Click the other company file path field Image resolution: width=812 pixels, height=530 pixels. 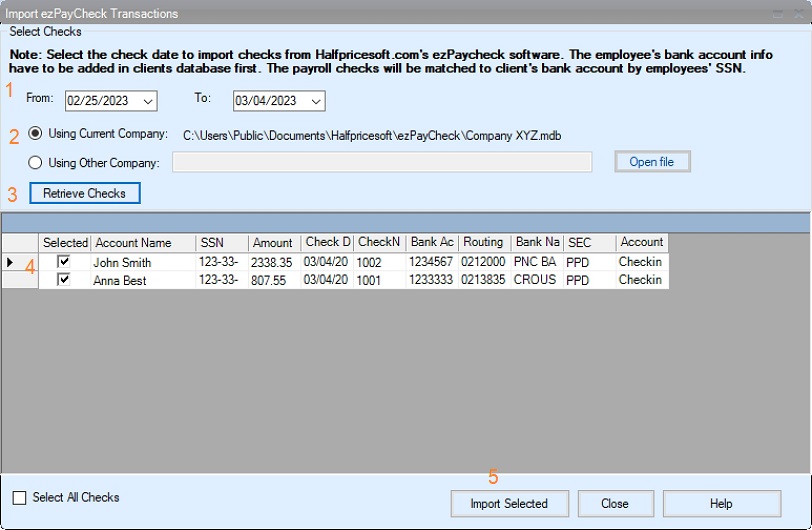click(382, 162)
